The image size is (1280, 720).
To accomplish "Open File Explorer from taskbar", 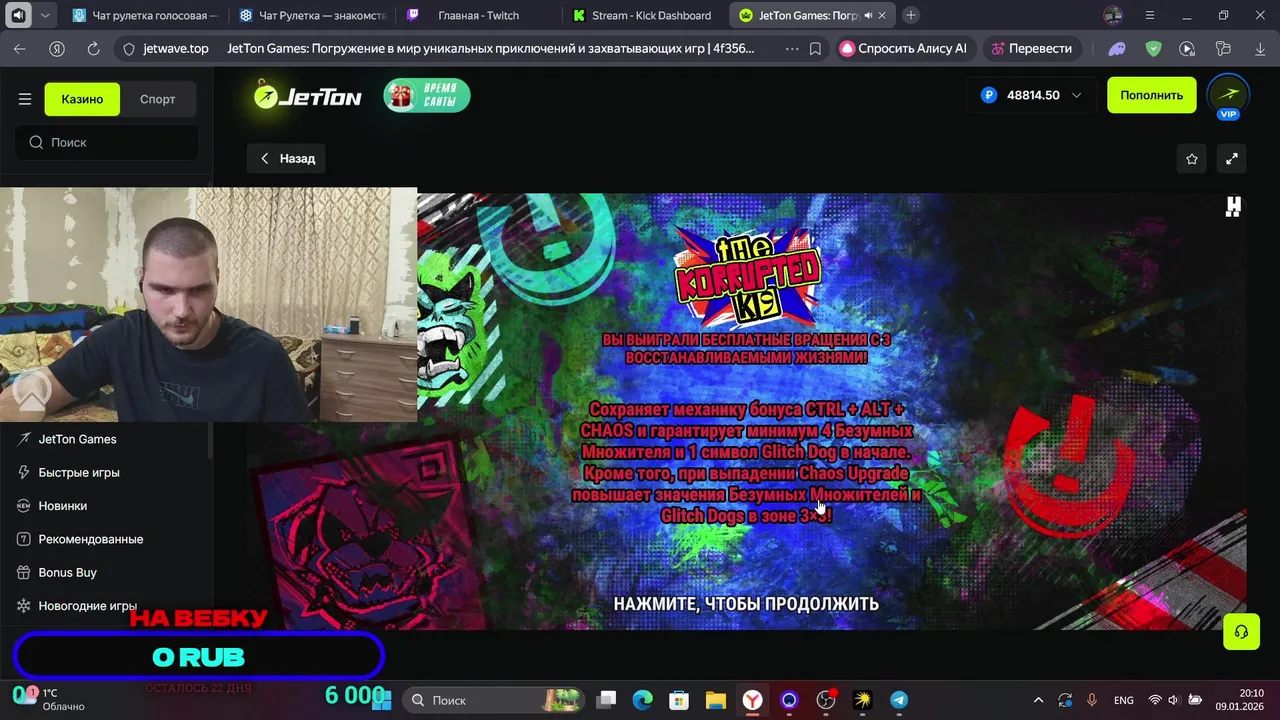I will click(x=716, y=700).
